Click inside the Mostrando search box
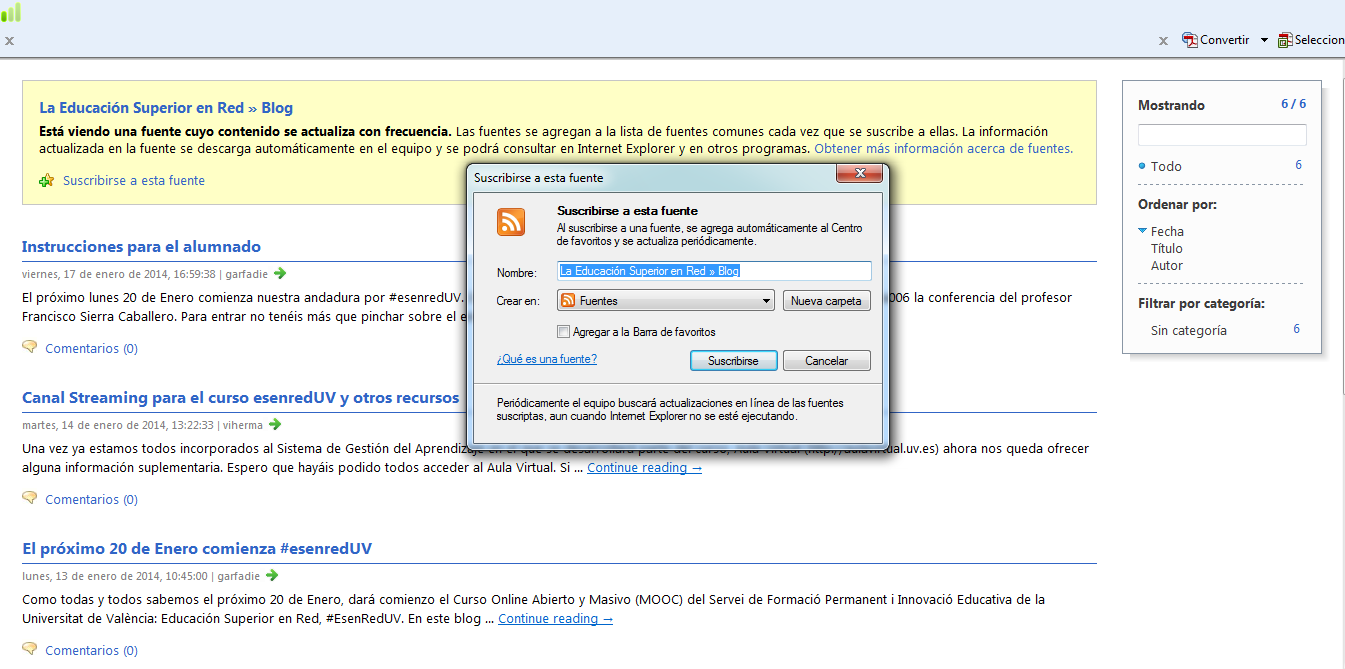 [x=1221, y=134]
